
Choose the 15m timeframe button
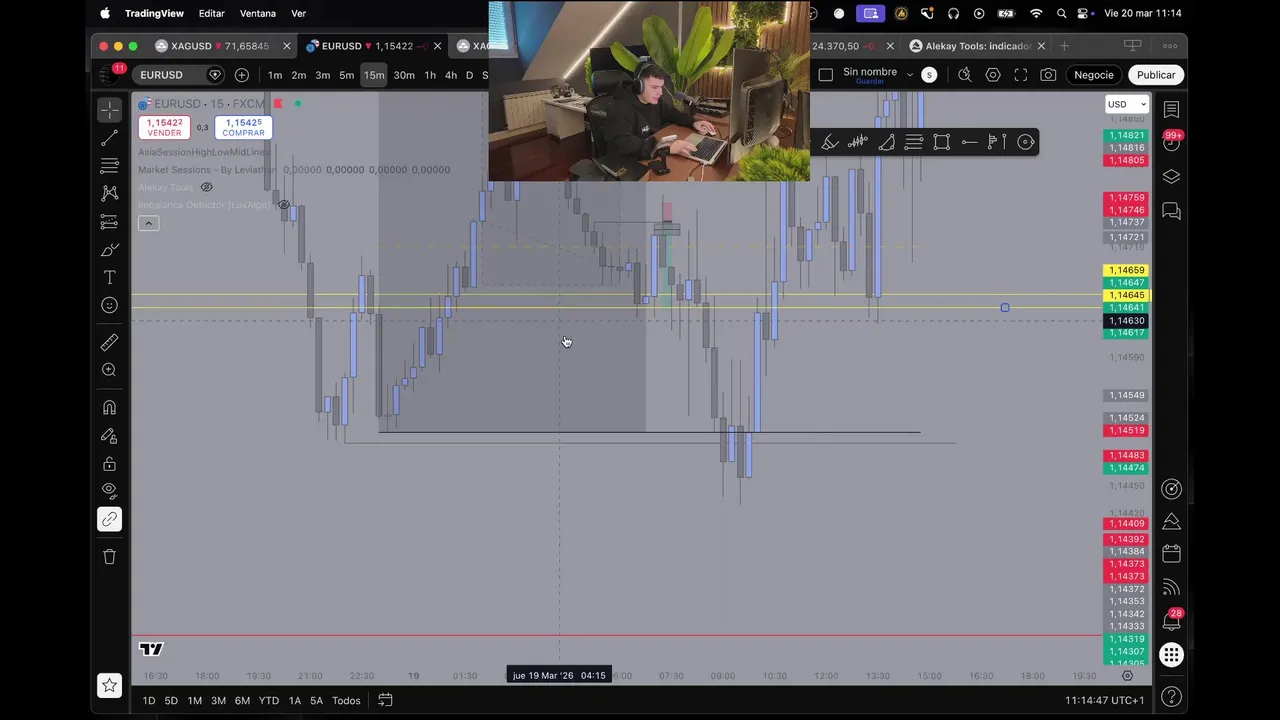(374, 75)
